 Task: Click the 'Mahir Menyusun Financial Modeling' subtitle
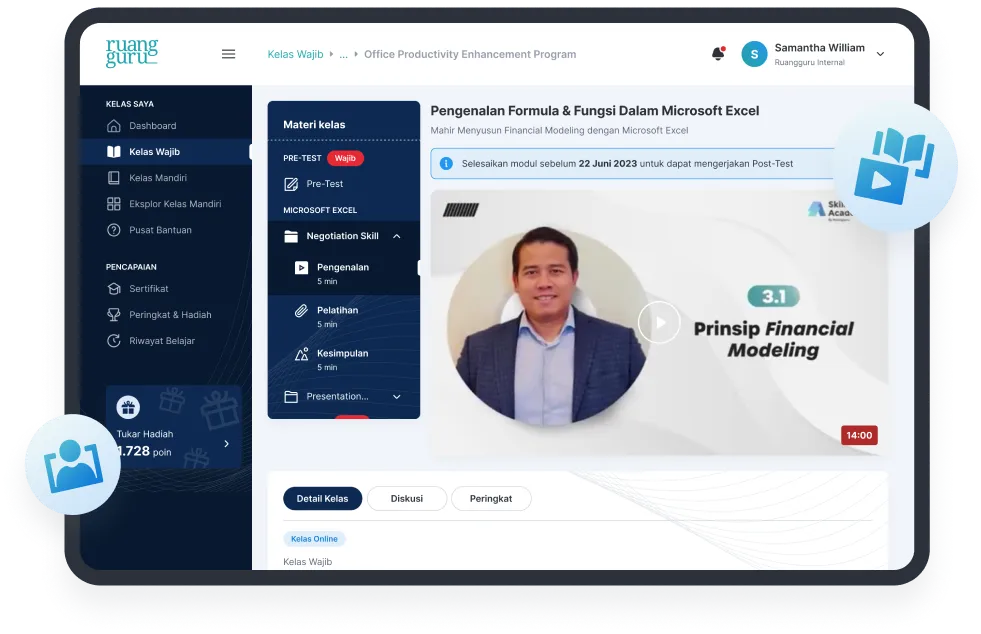tap(559, 131)
